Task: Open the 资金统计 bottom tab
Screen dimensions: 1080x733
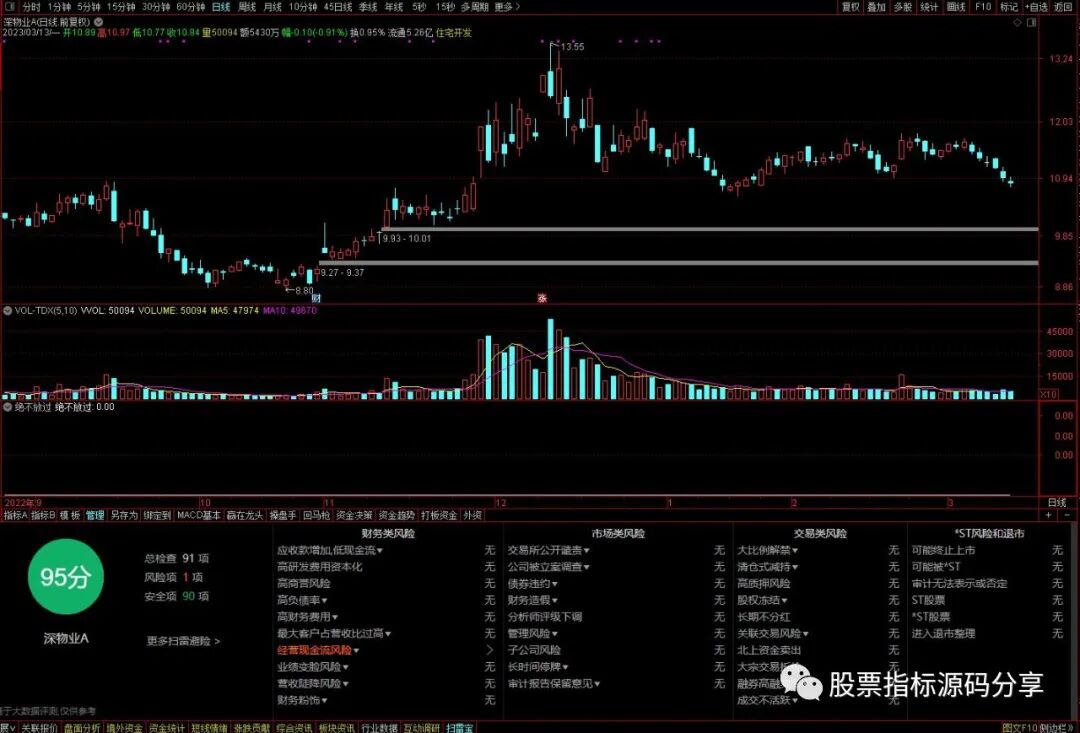Action: 167,727
